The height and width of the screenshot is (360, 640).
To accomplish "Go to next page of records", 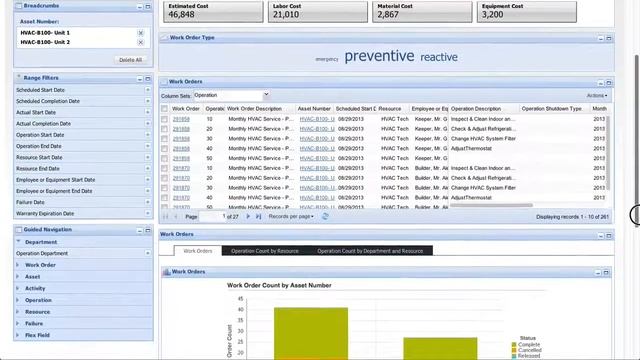I will tap(248, 216).
